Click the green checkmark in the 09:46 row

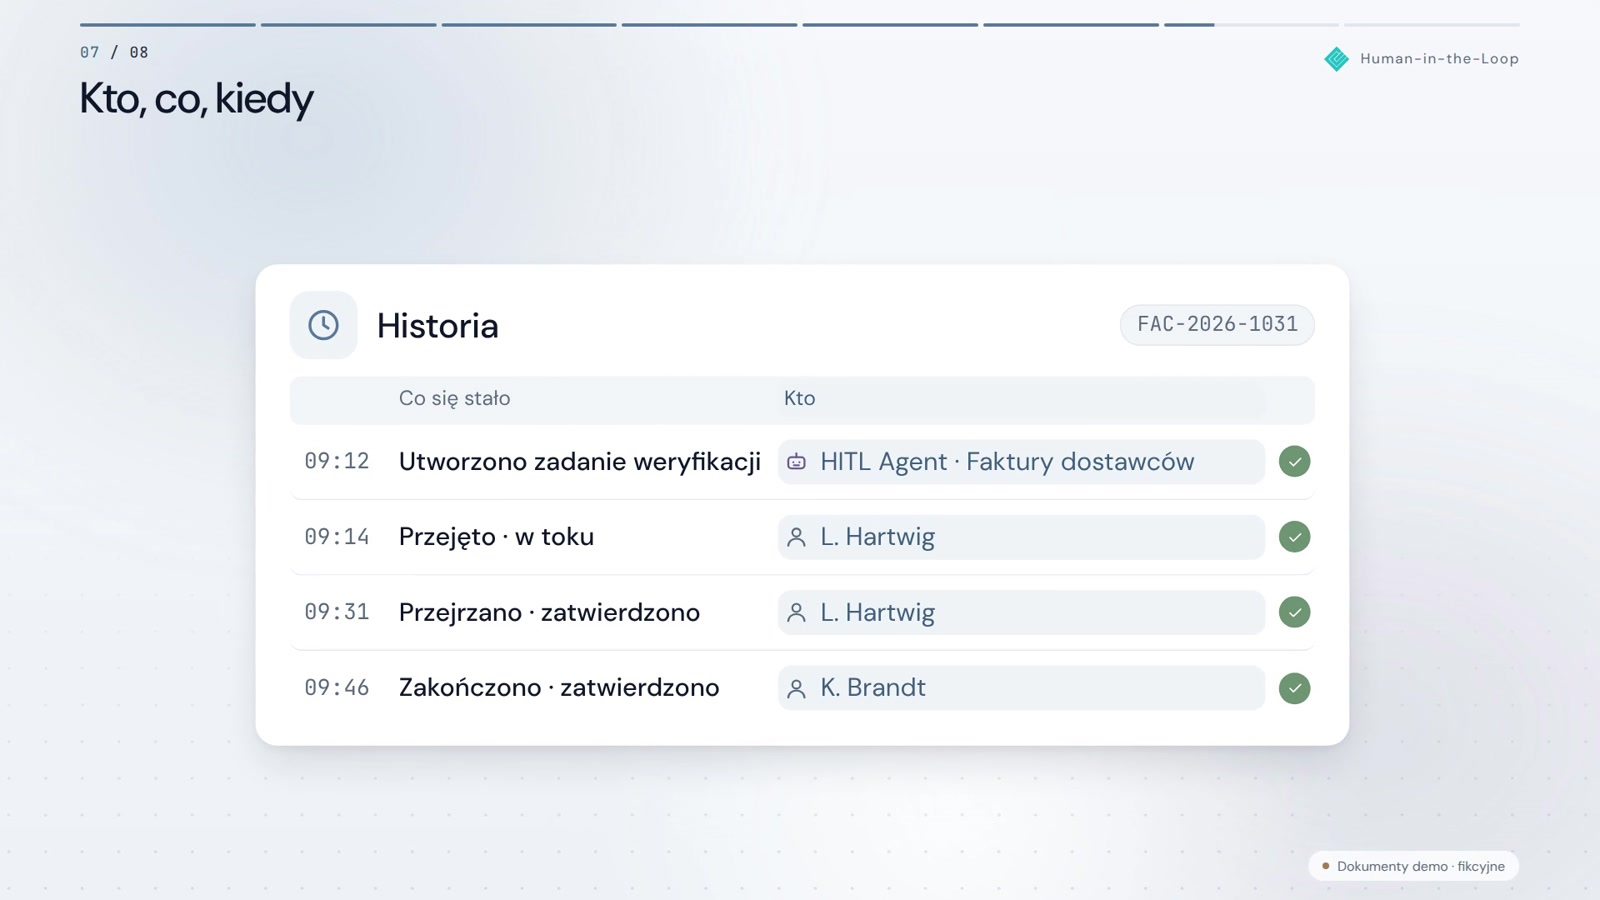(x=1294, y=688)
